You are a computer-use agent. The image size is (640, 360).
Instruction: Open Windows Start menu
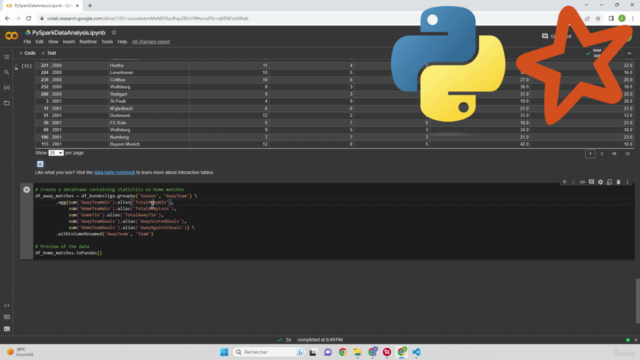(224, 352)
